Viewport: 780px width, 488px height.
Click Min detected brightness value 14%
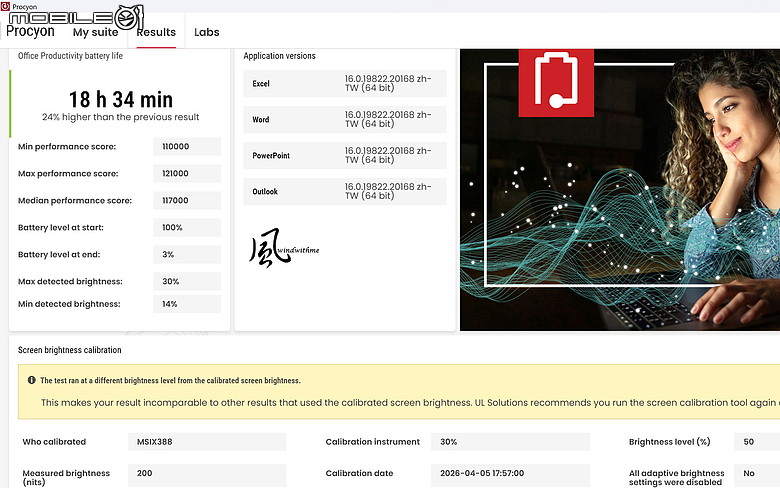187,304
